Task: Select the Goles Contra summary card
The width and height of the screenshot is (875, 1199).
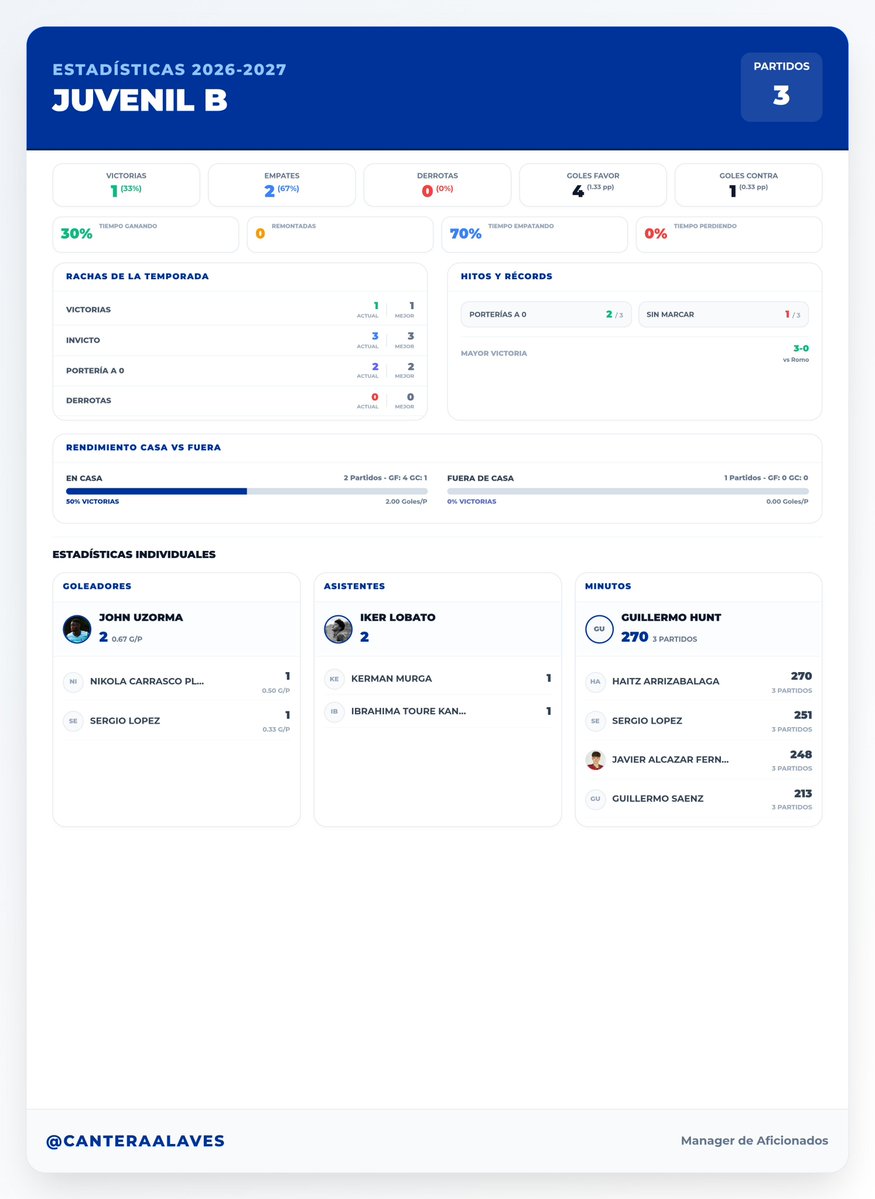Action: click(x=748, y=185)
